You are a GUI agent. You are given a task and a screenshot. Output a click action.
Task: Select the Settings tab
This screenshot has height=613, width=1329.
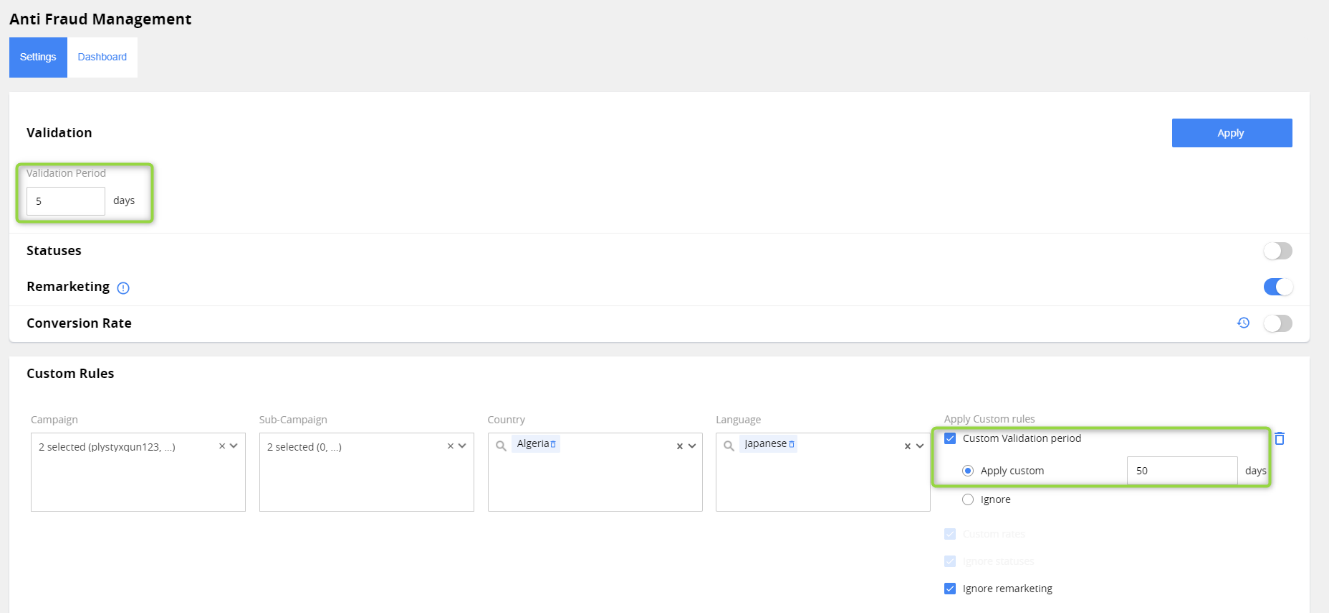click(37, 57)
